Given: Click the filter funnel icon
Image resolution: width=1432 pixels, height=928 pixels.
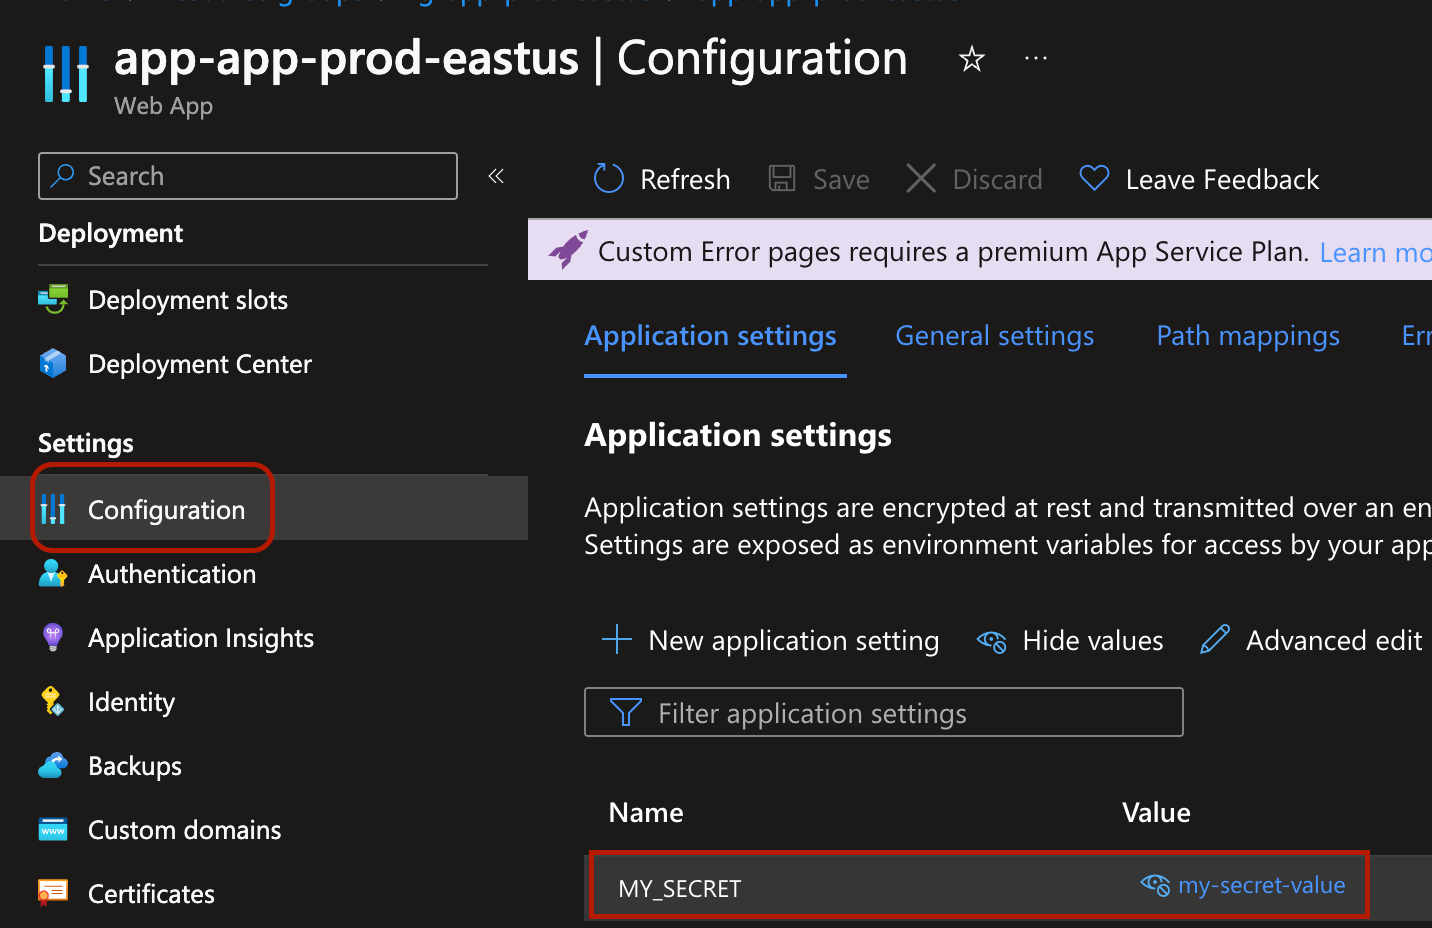Looking at the screenshot, I should coord(626,712).
